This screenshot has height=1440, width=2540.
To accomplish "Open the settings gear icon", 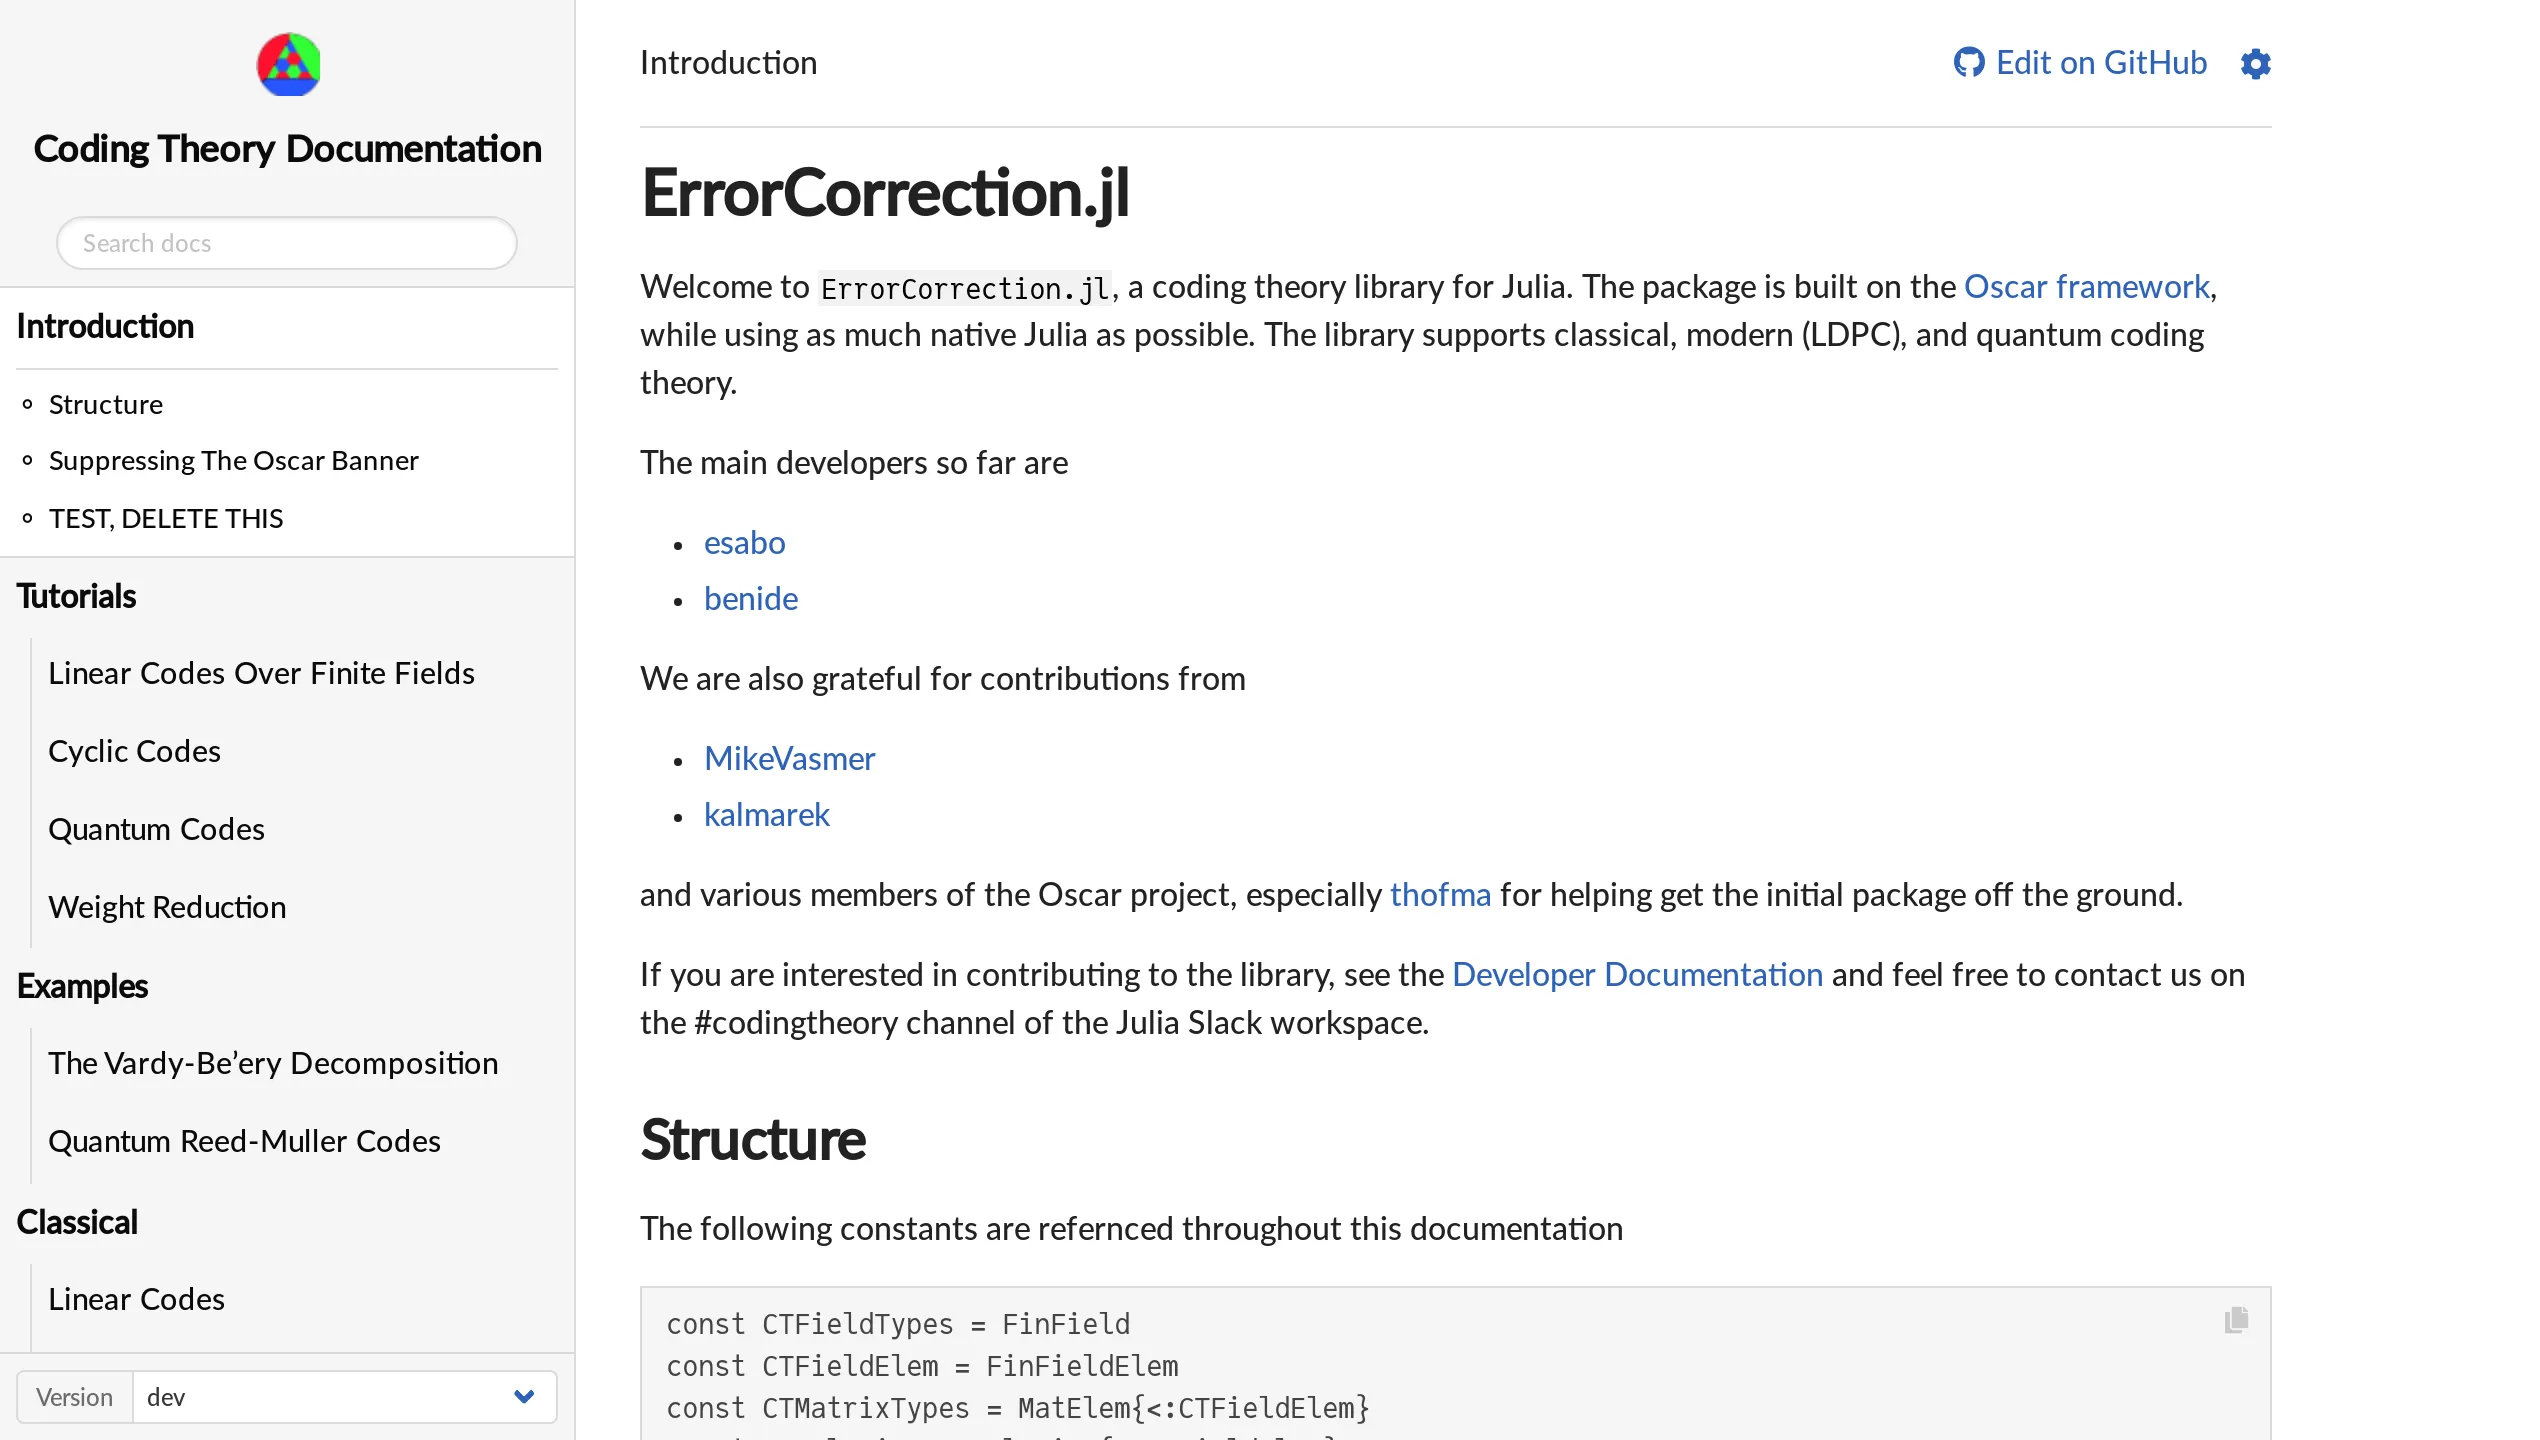I will [2255, 63].
